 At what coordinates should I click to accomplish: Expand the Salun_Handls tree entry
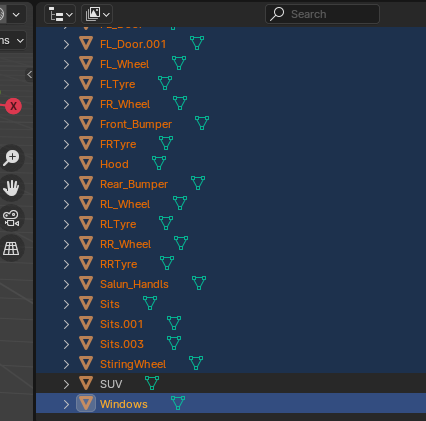pos(66,284)
